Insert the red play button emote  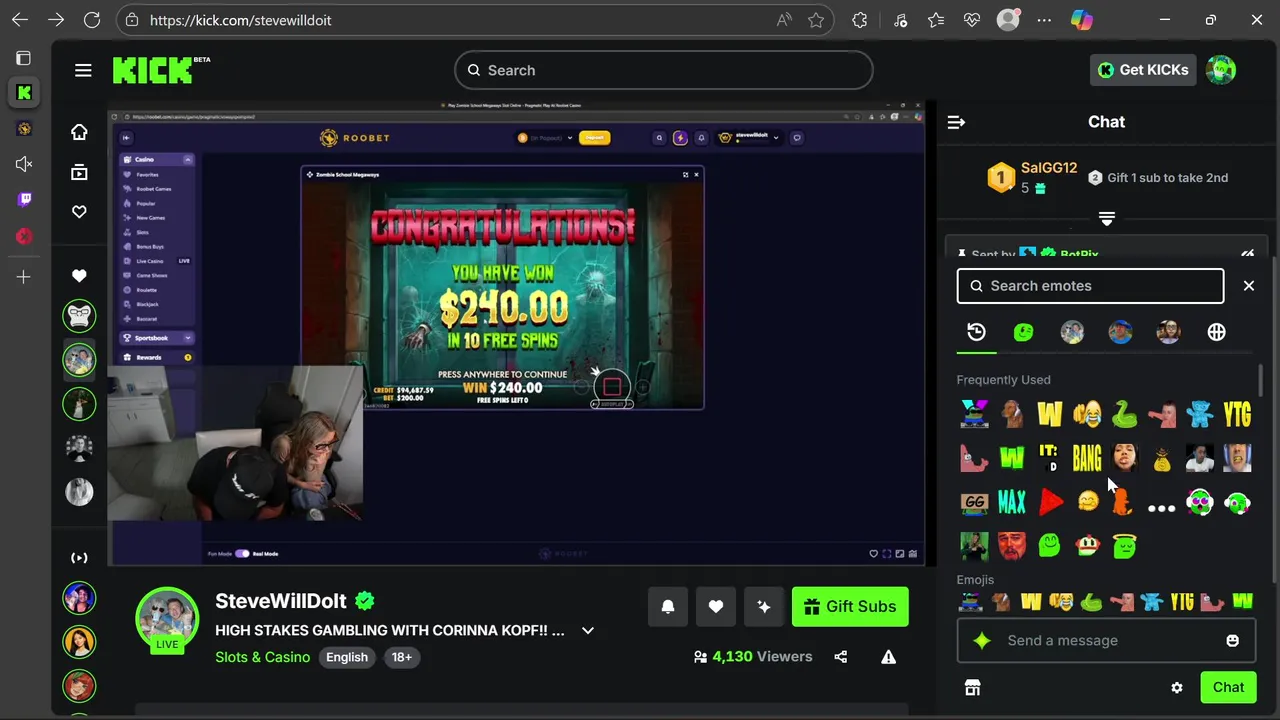(1050, 502)
